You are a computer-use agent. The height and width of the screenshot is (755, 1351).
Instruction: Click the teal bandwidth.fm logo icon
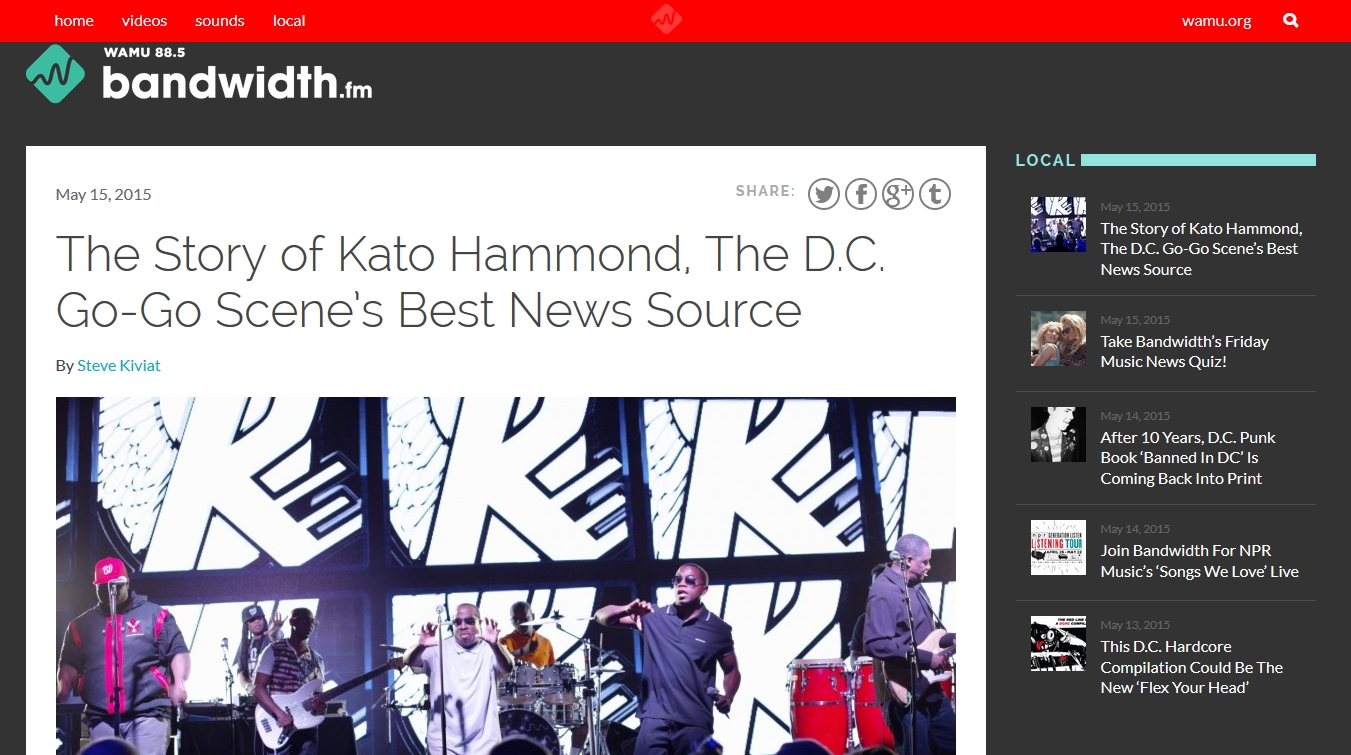click(x=55, y=74)
